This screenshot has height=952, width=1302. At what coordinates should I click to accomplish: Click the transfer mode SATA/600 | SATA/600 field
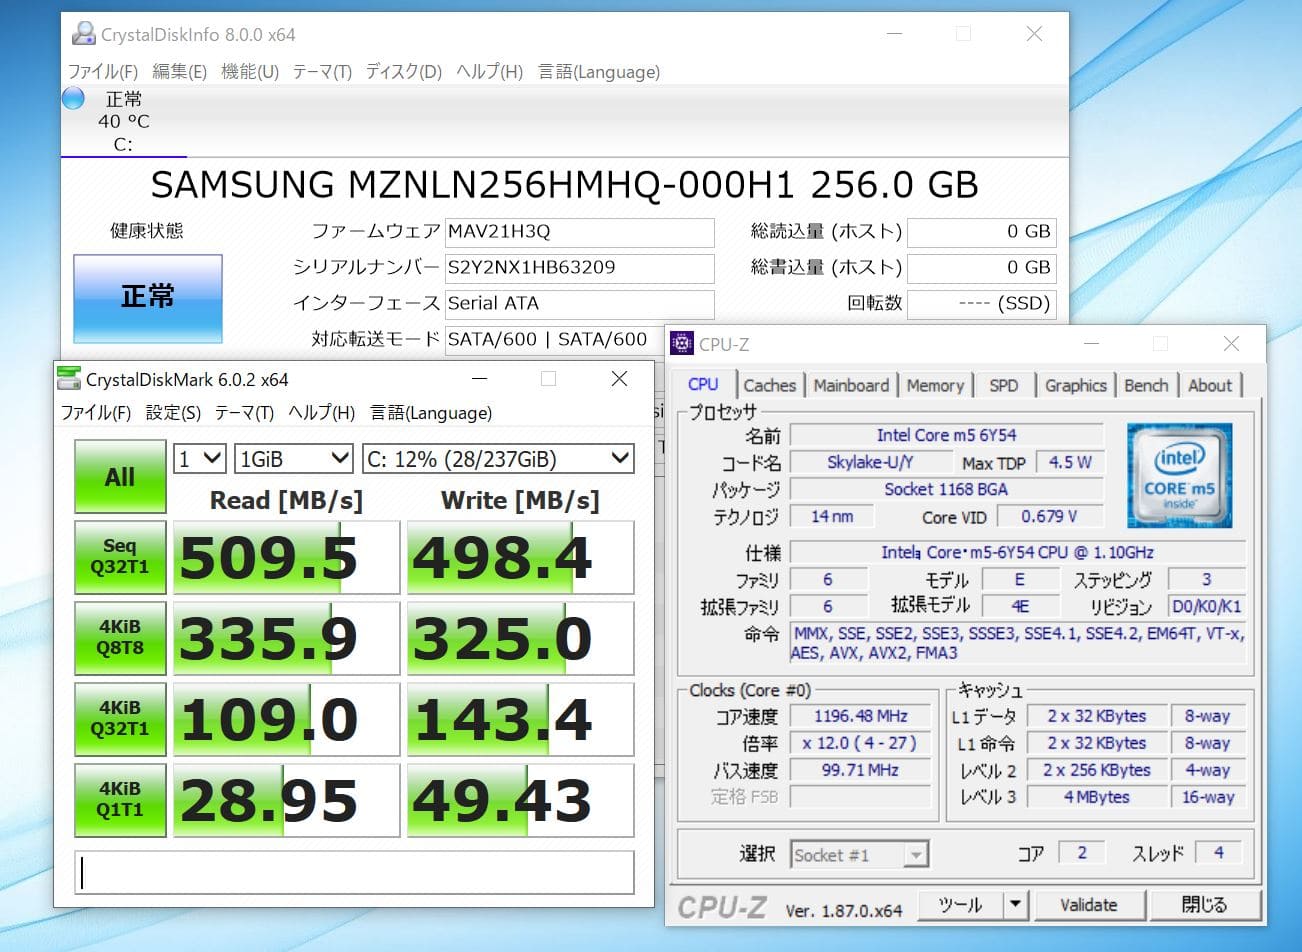coord(556,339)
